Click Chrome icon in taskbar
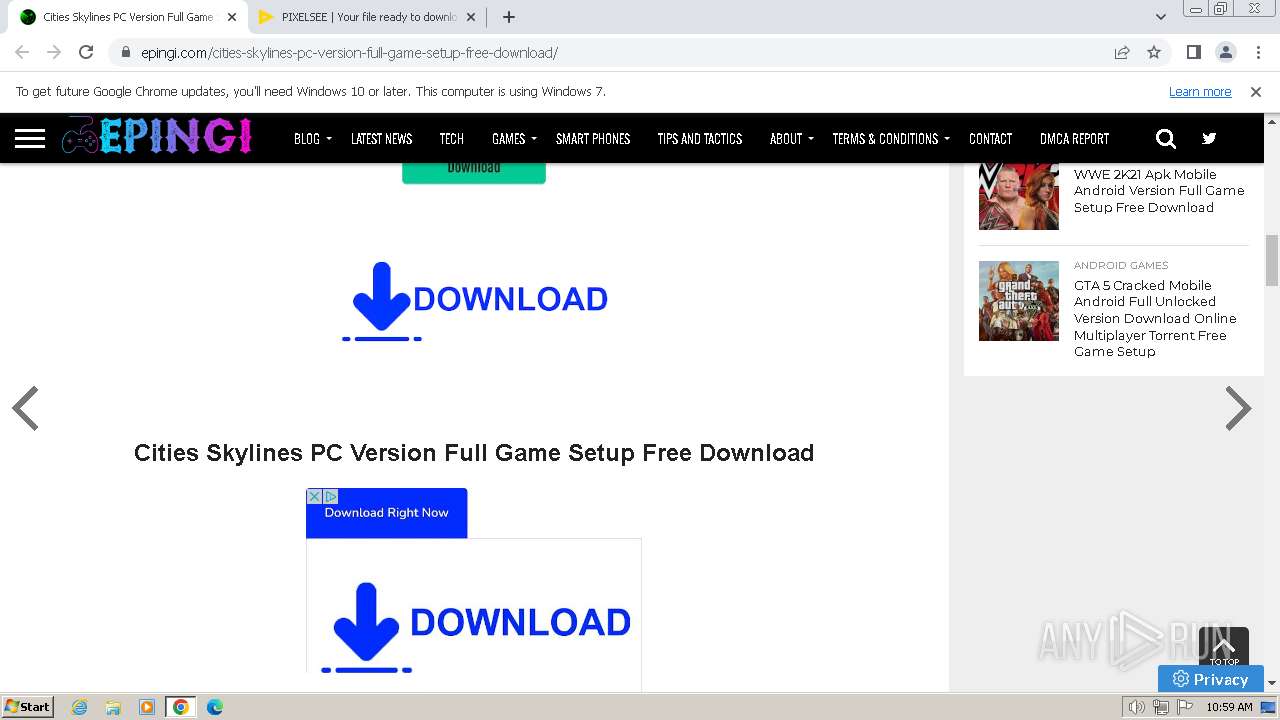 (181, 707)
